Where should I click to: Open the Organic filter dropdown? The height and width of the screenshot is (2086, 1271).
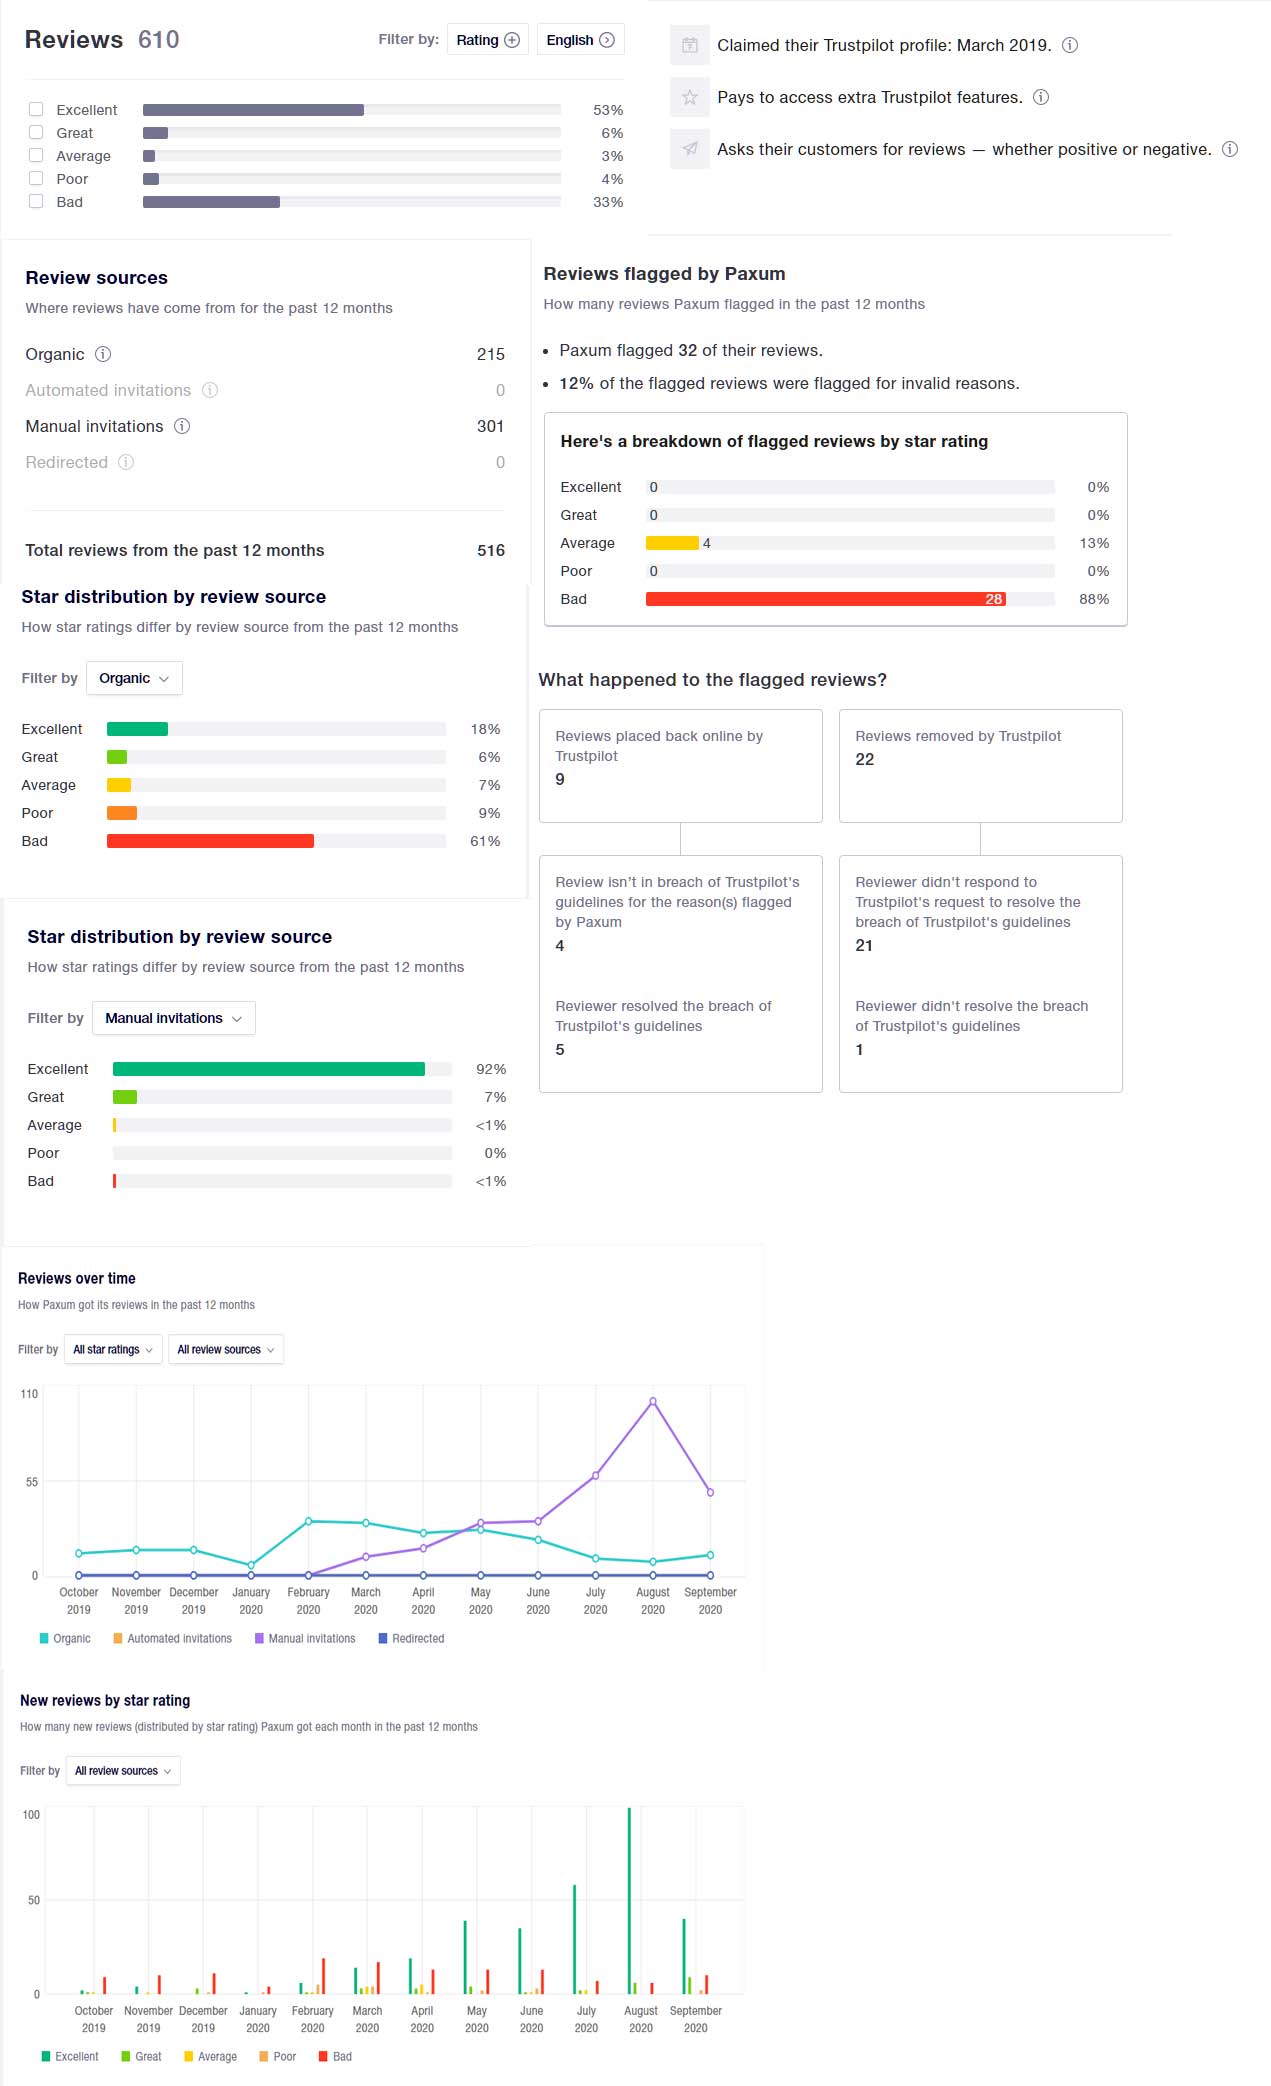(134, 678)
